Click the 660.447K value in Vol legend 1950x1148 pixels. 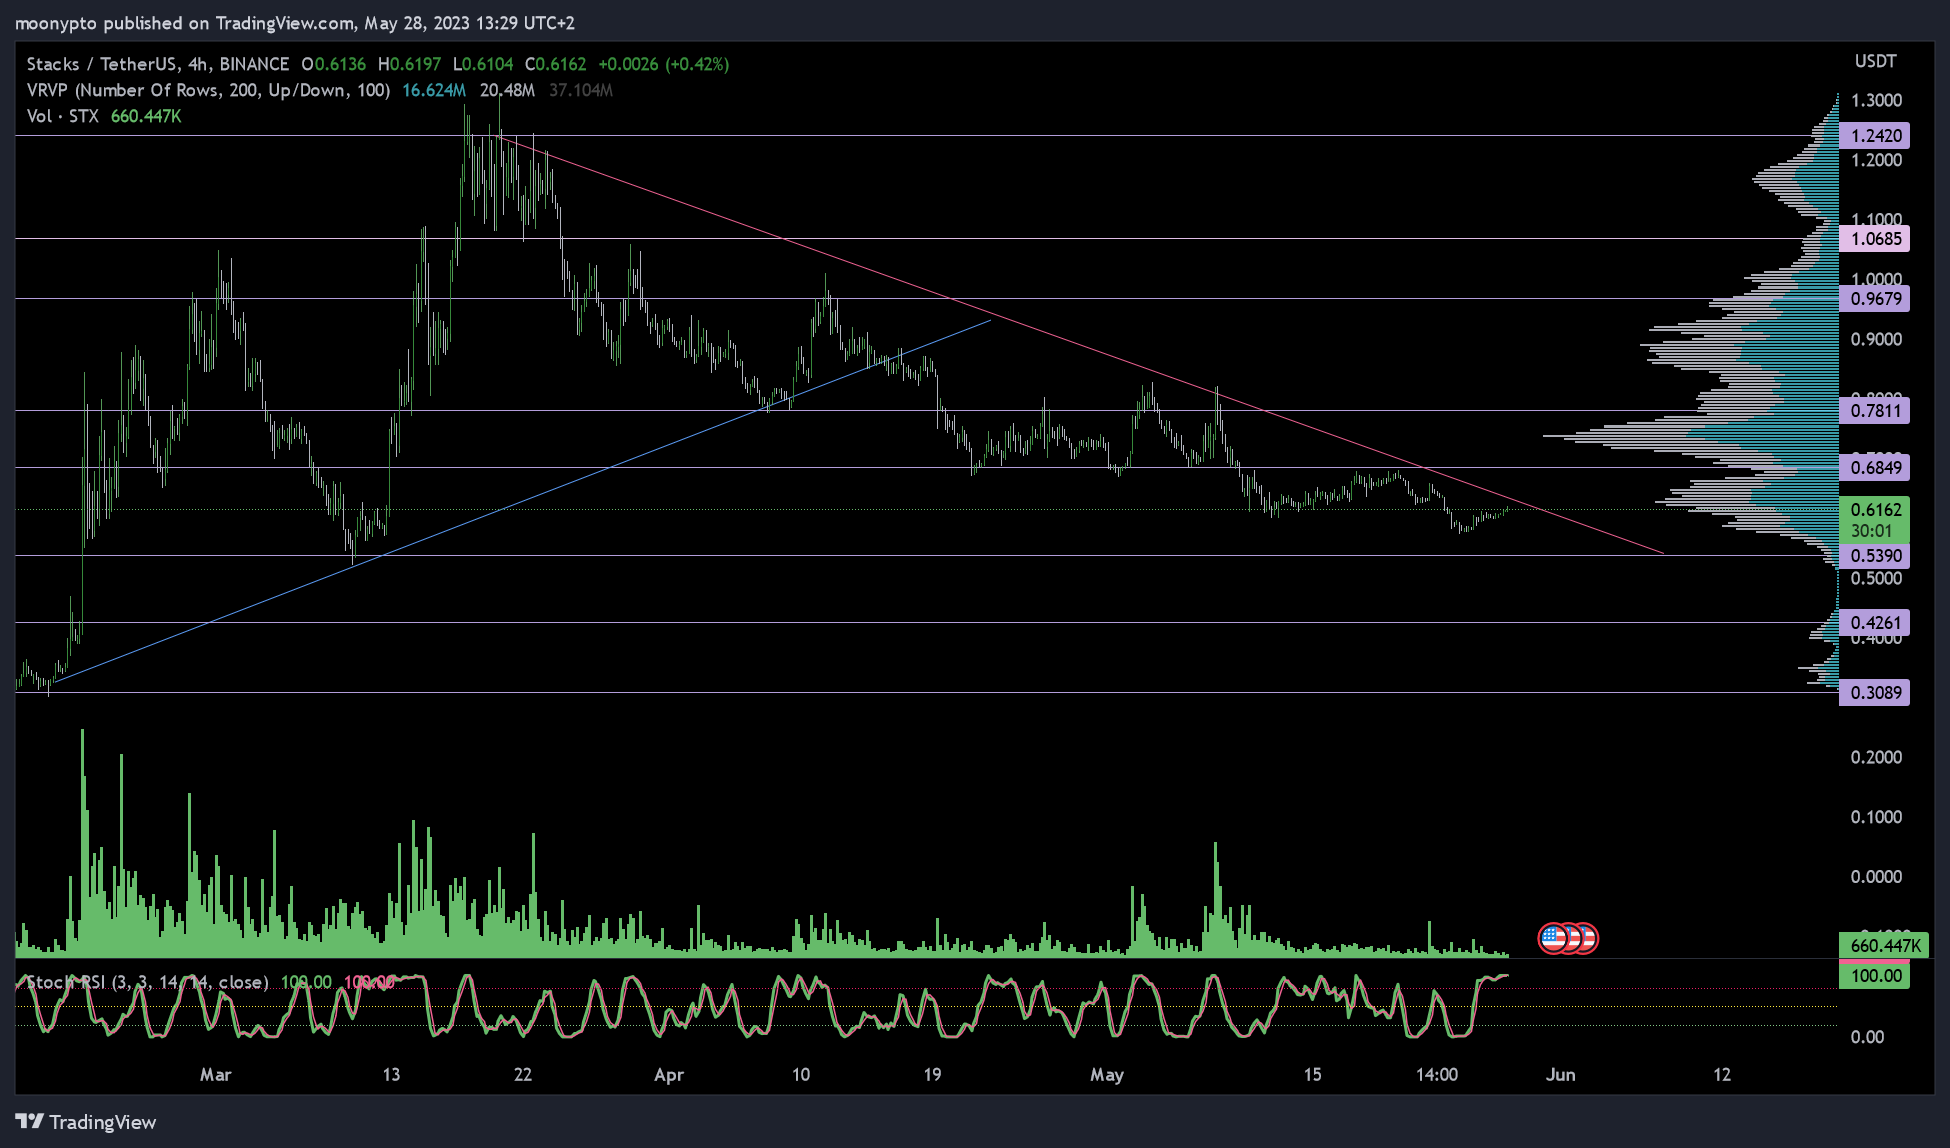coord(146,116)
